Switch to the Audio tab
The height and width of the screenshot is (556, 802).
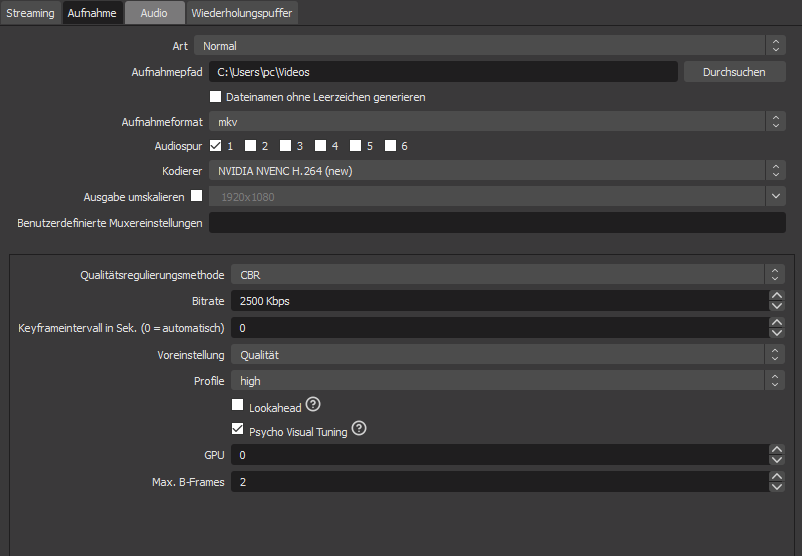tap(154, 13)
